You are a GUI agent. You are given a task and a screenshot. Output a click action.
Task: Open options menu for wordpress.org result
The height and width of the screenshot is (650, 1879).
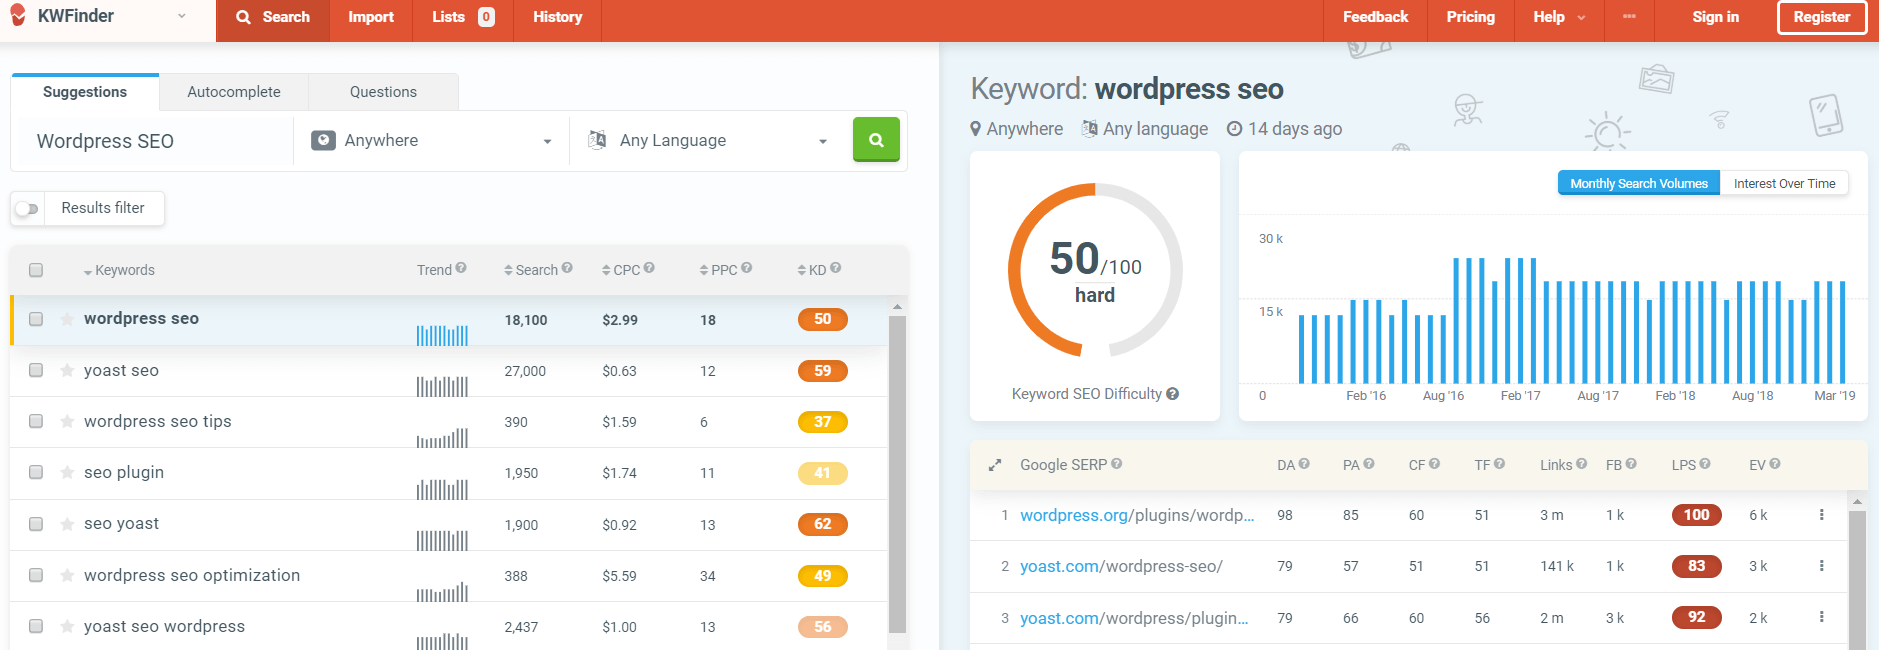[x=1821, y=515]
